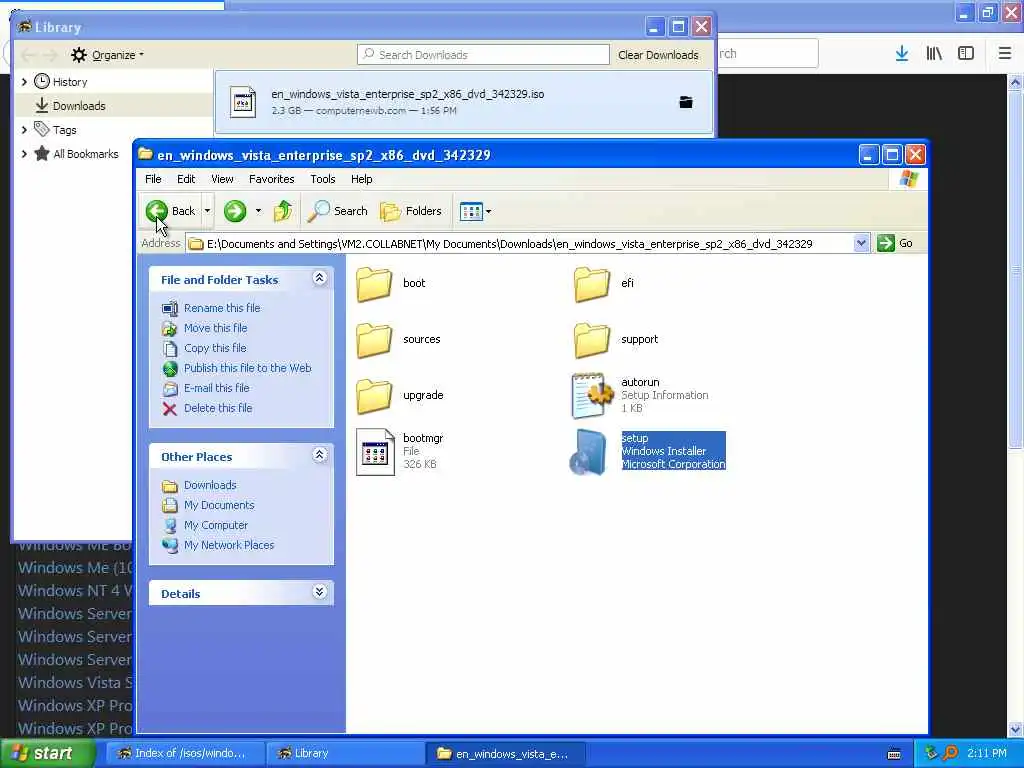Screen dimensions: 1024x768
Task: Open the Tools menu
Action: pyautogui.click(x=323, y=179)
